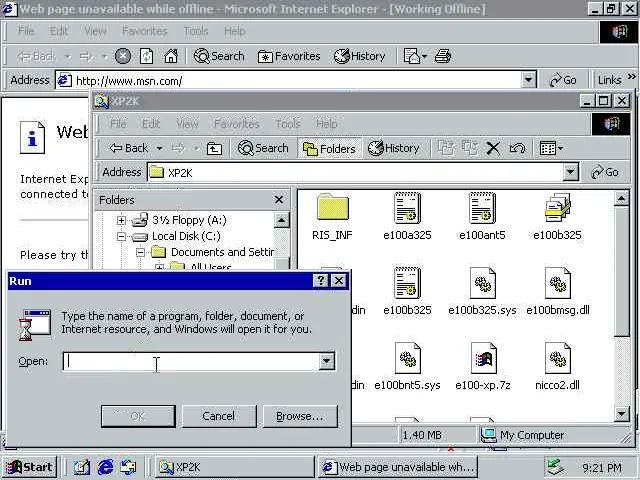Open Favorites in Internet Explorer toolbar
Image resolution: width=640 pixels, height=480 pixels.
coord(289,56)
